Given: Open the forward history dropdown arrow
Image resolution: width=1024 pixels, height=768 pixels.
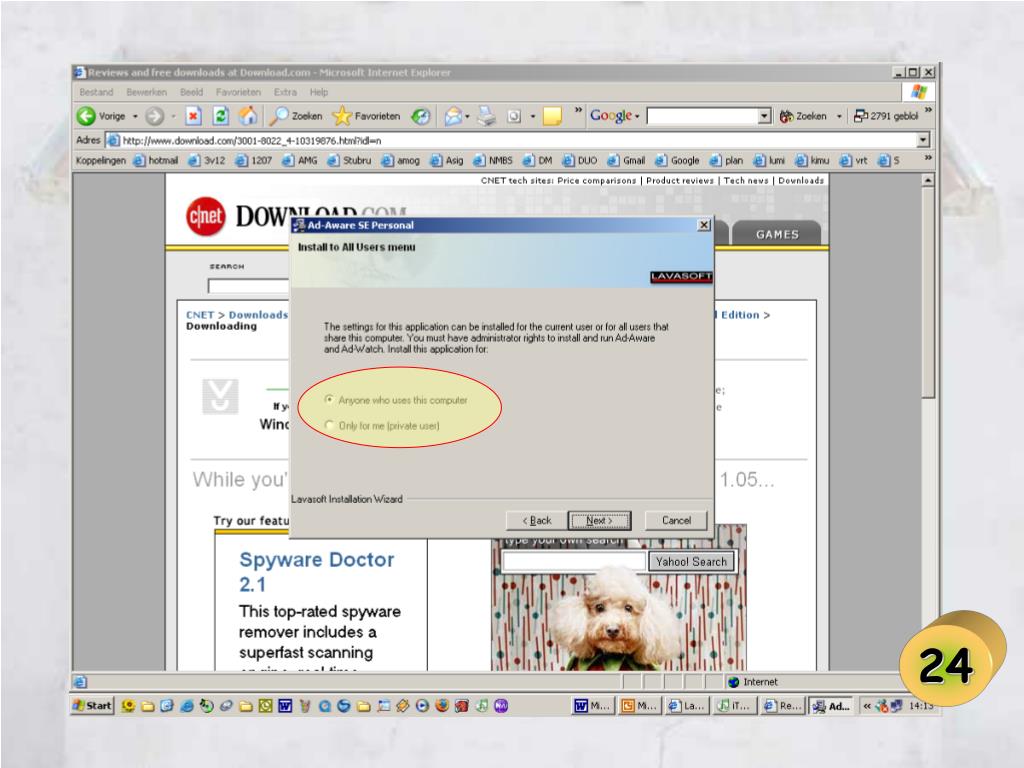Looking at the screenshot, I should coord(173,116).
